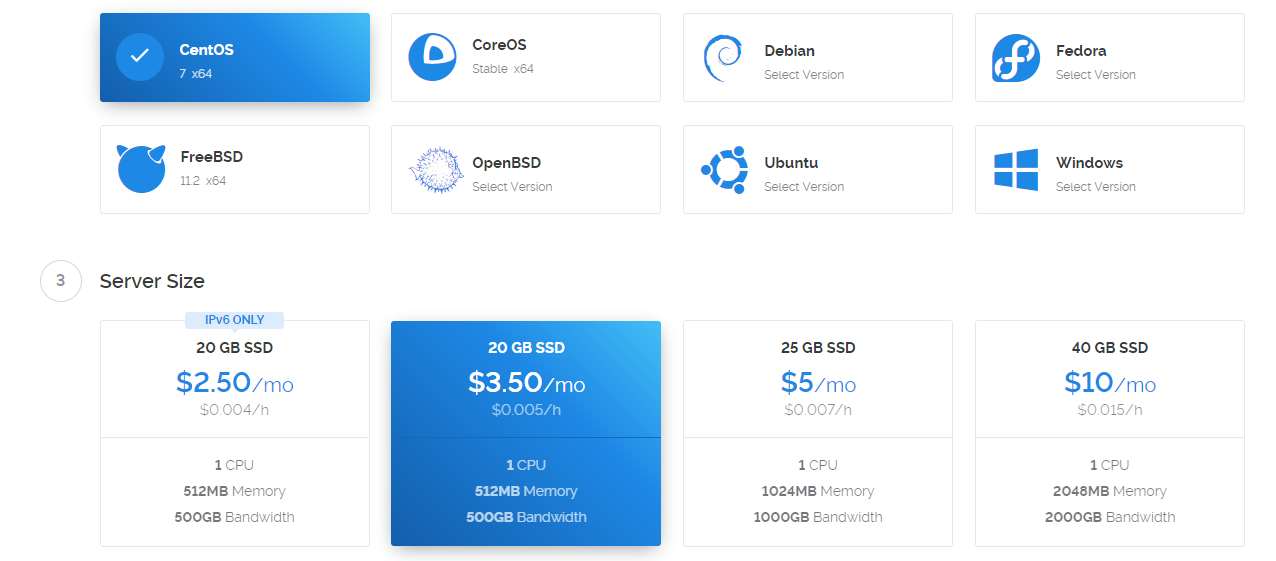Click the FreeBSD 11.2 x64 version text

(x=203, y=181)
